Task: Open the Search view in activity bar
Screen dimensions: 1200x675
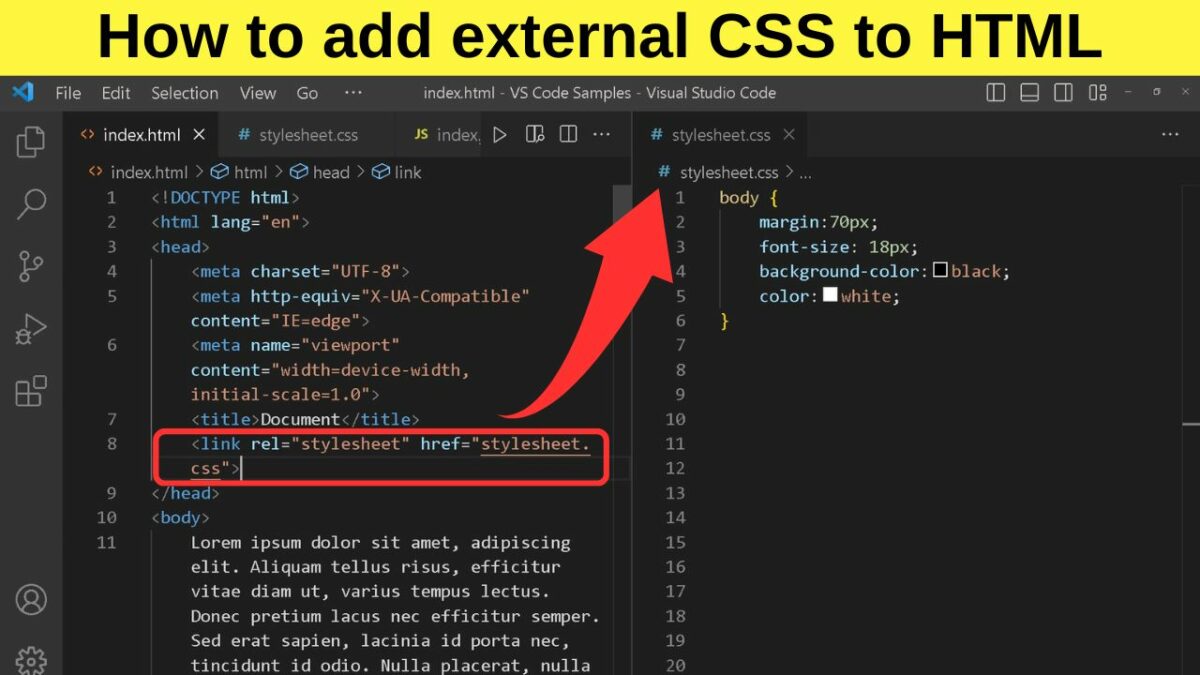Action: (x=31, y=204)
